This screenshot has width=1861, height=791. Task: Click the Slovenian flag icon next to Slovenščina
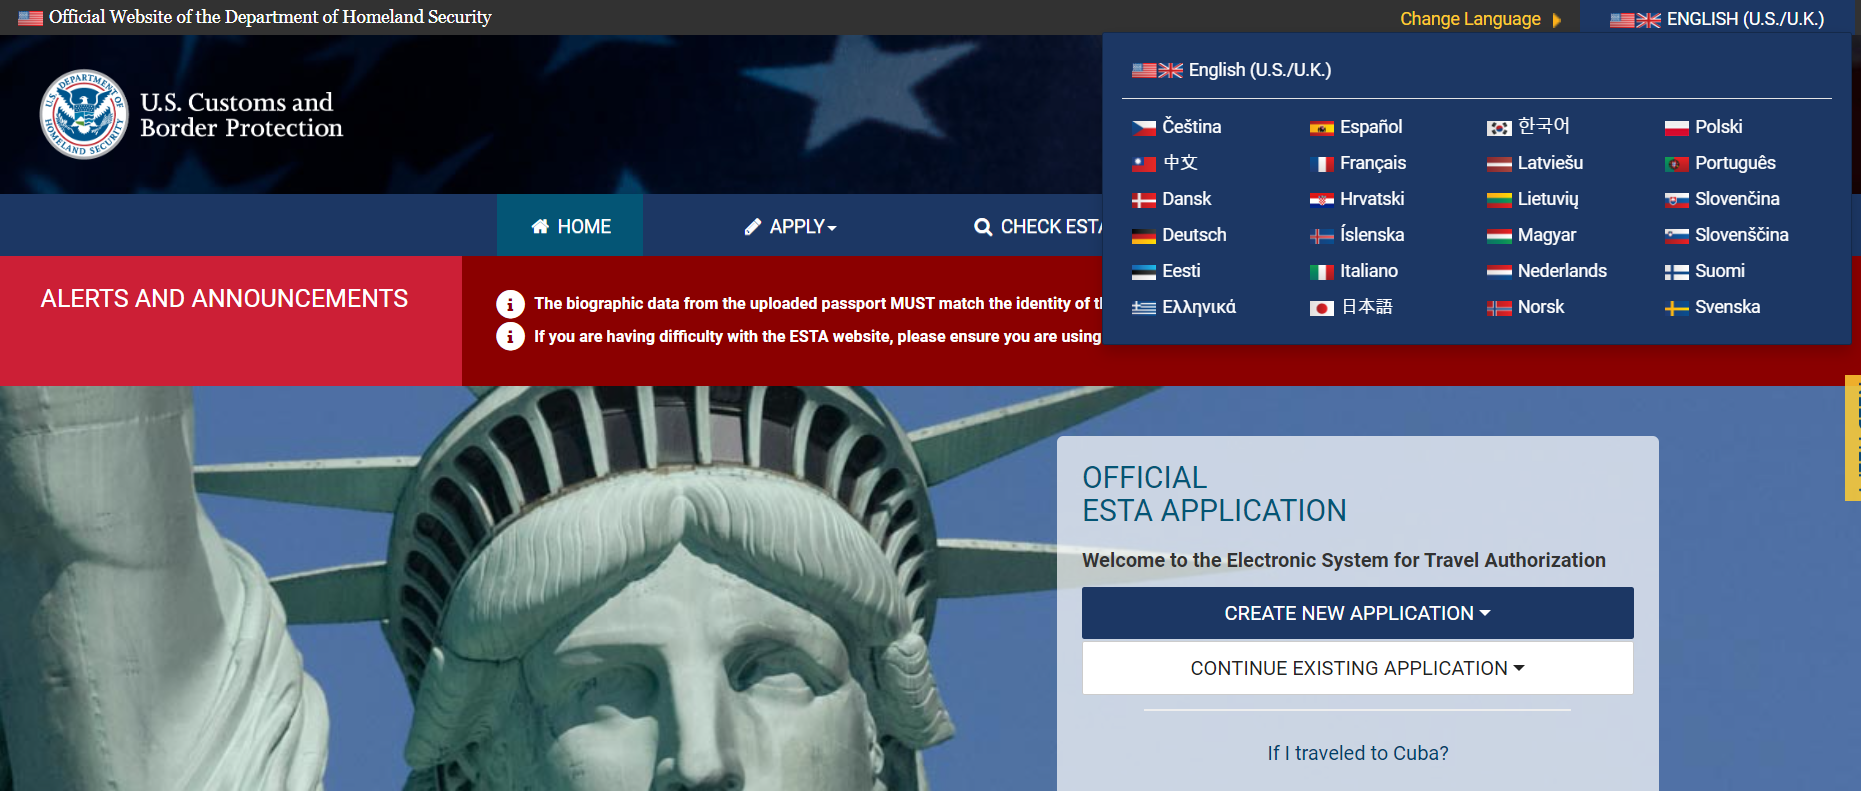1677,236
